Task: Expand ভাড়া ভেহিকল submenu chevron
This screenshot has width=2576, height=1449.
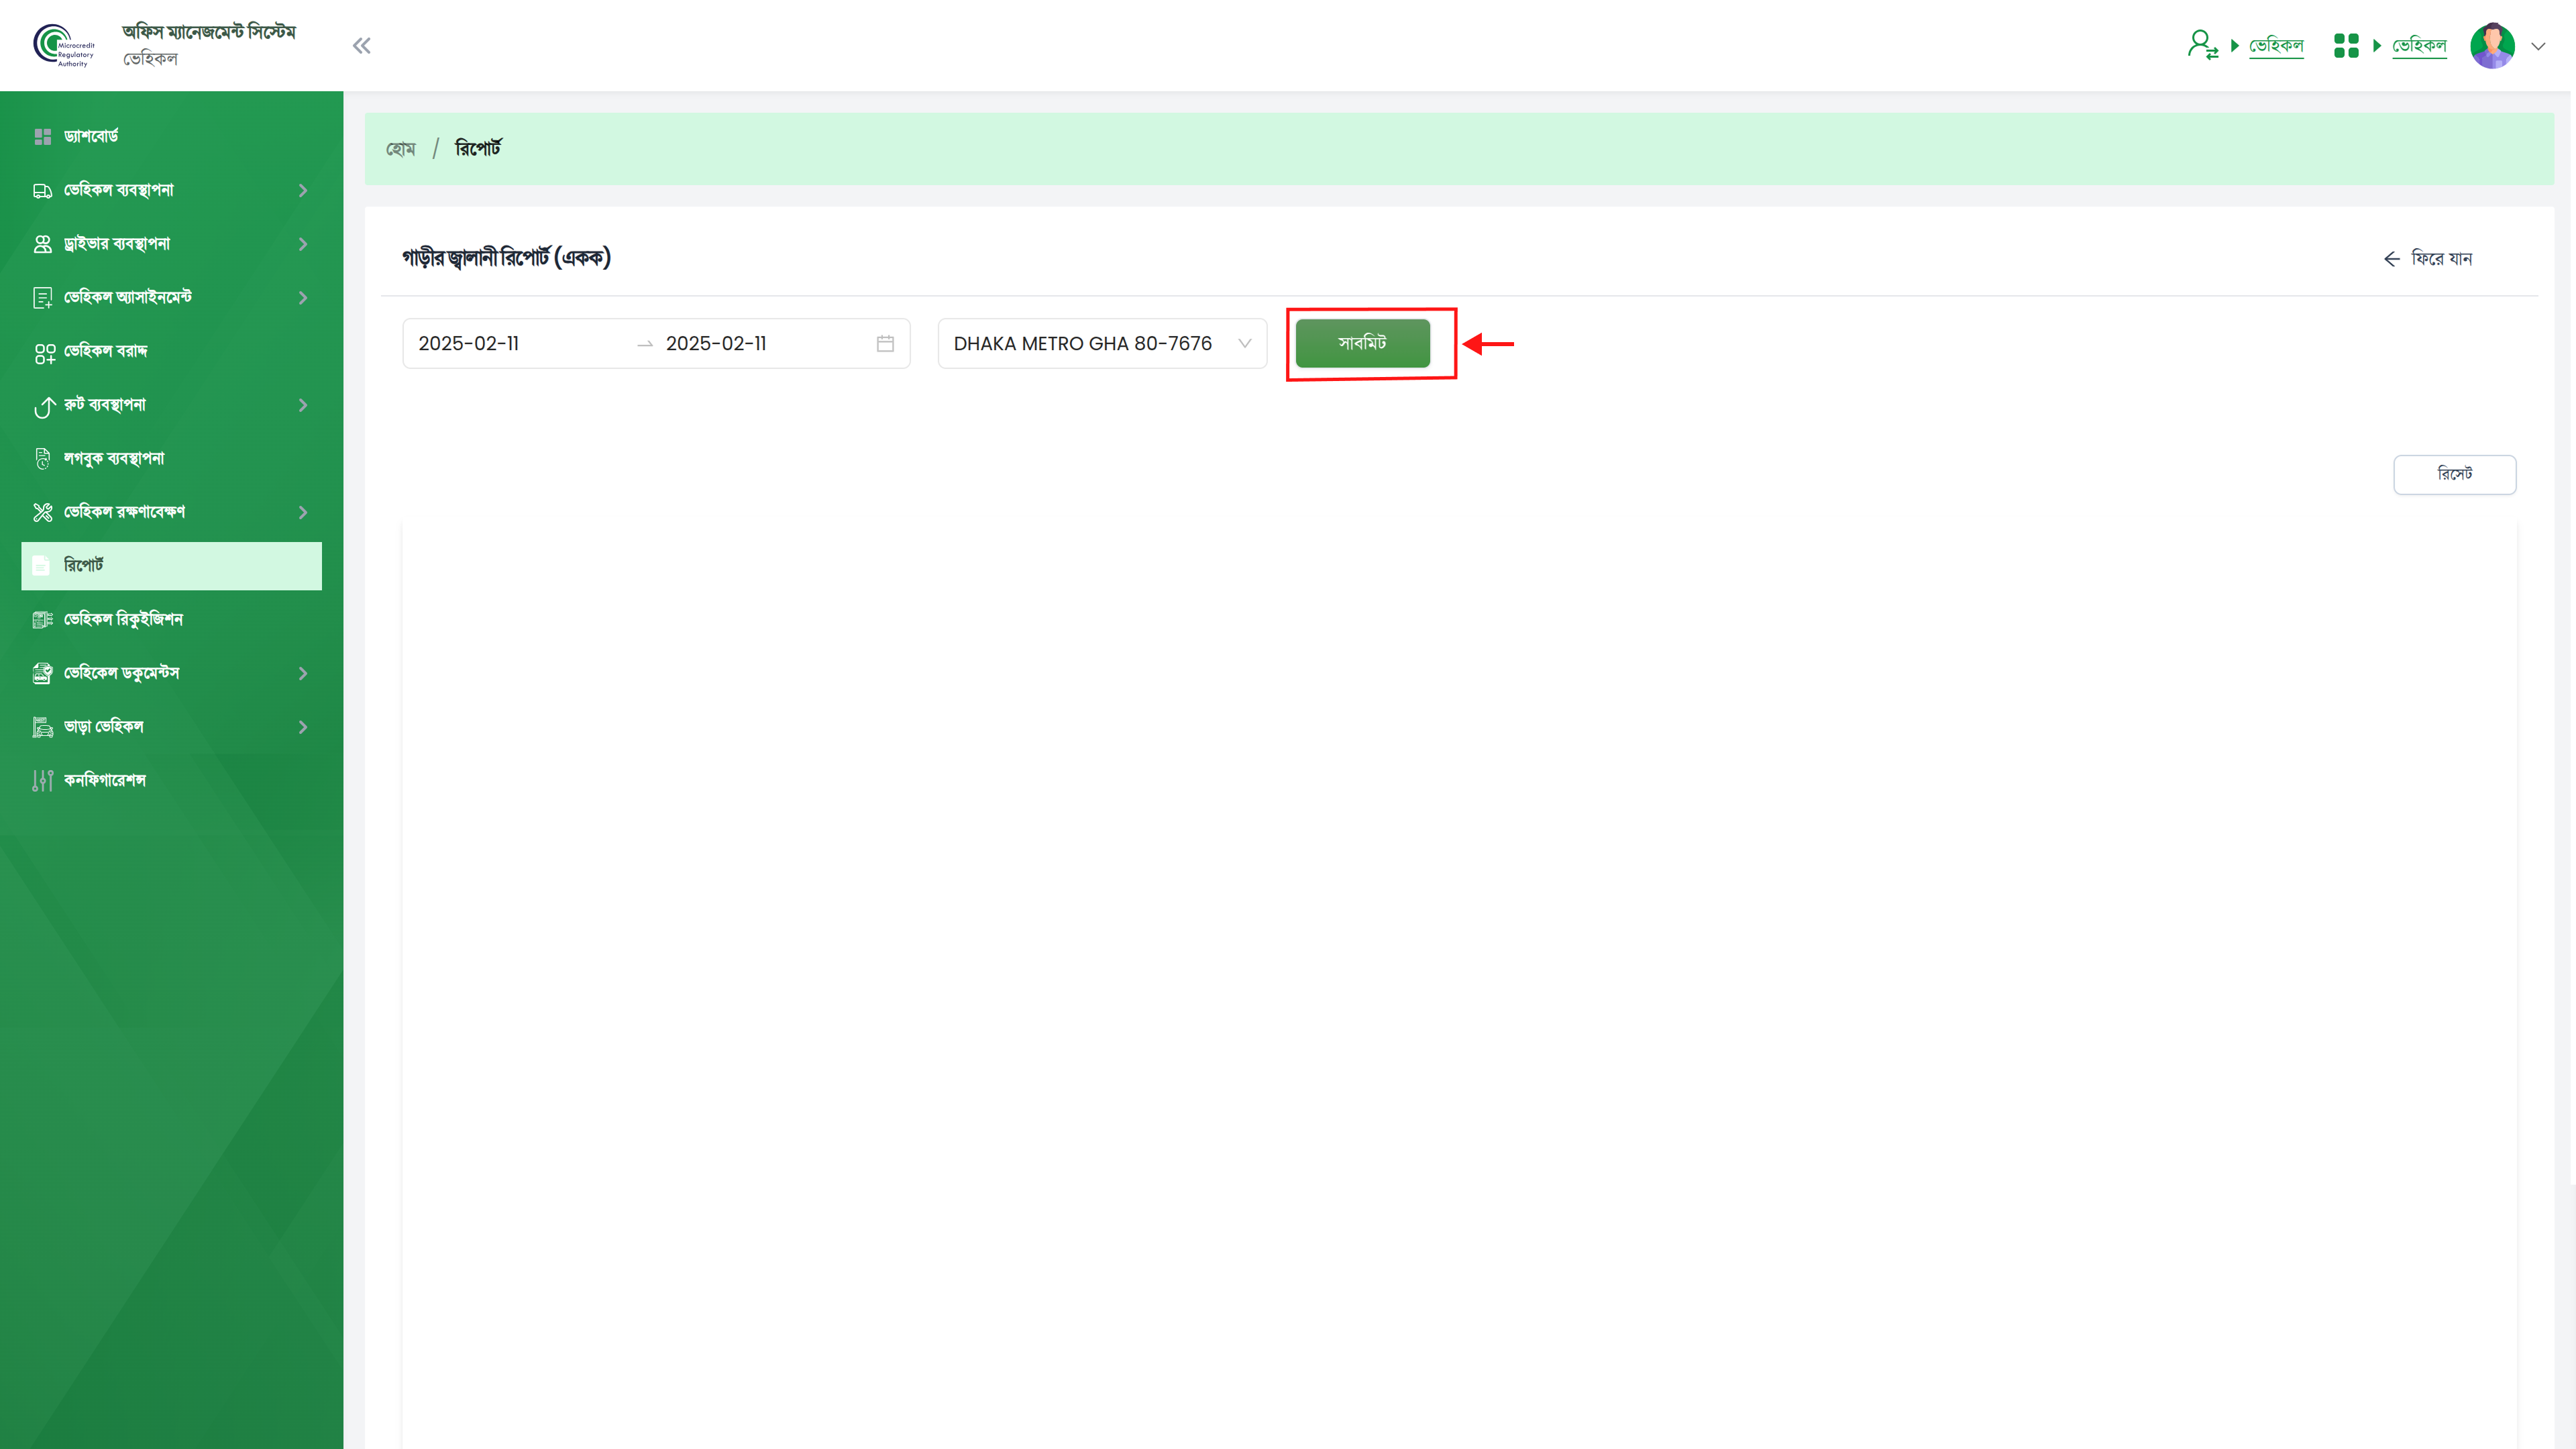Action: pos(303,727)
